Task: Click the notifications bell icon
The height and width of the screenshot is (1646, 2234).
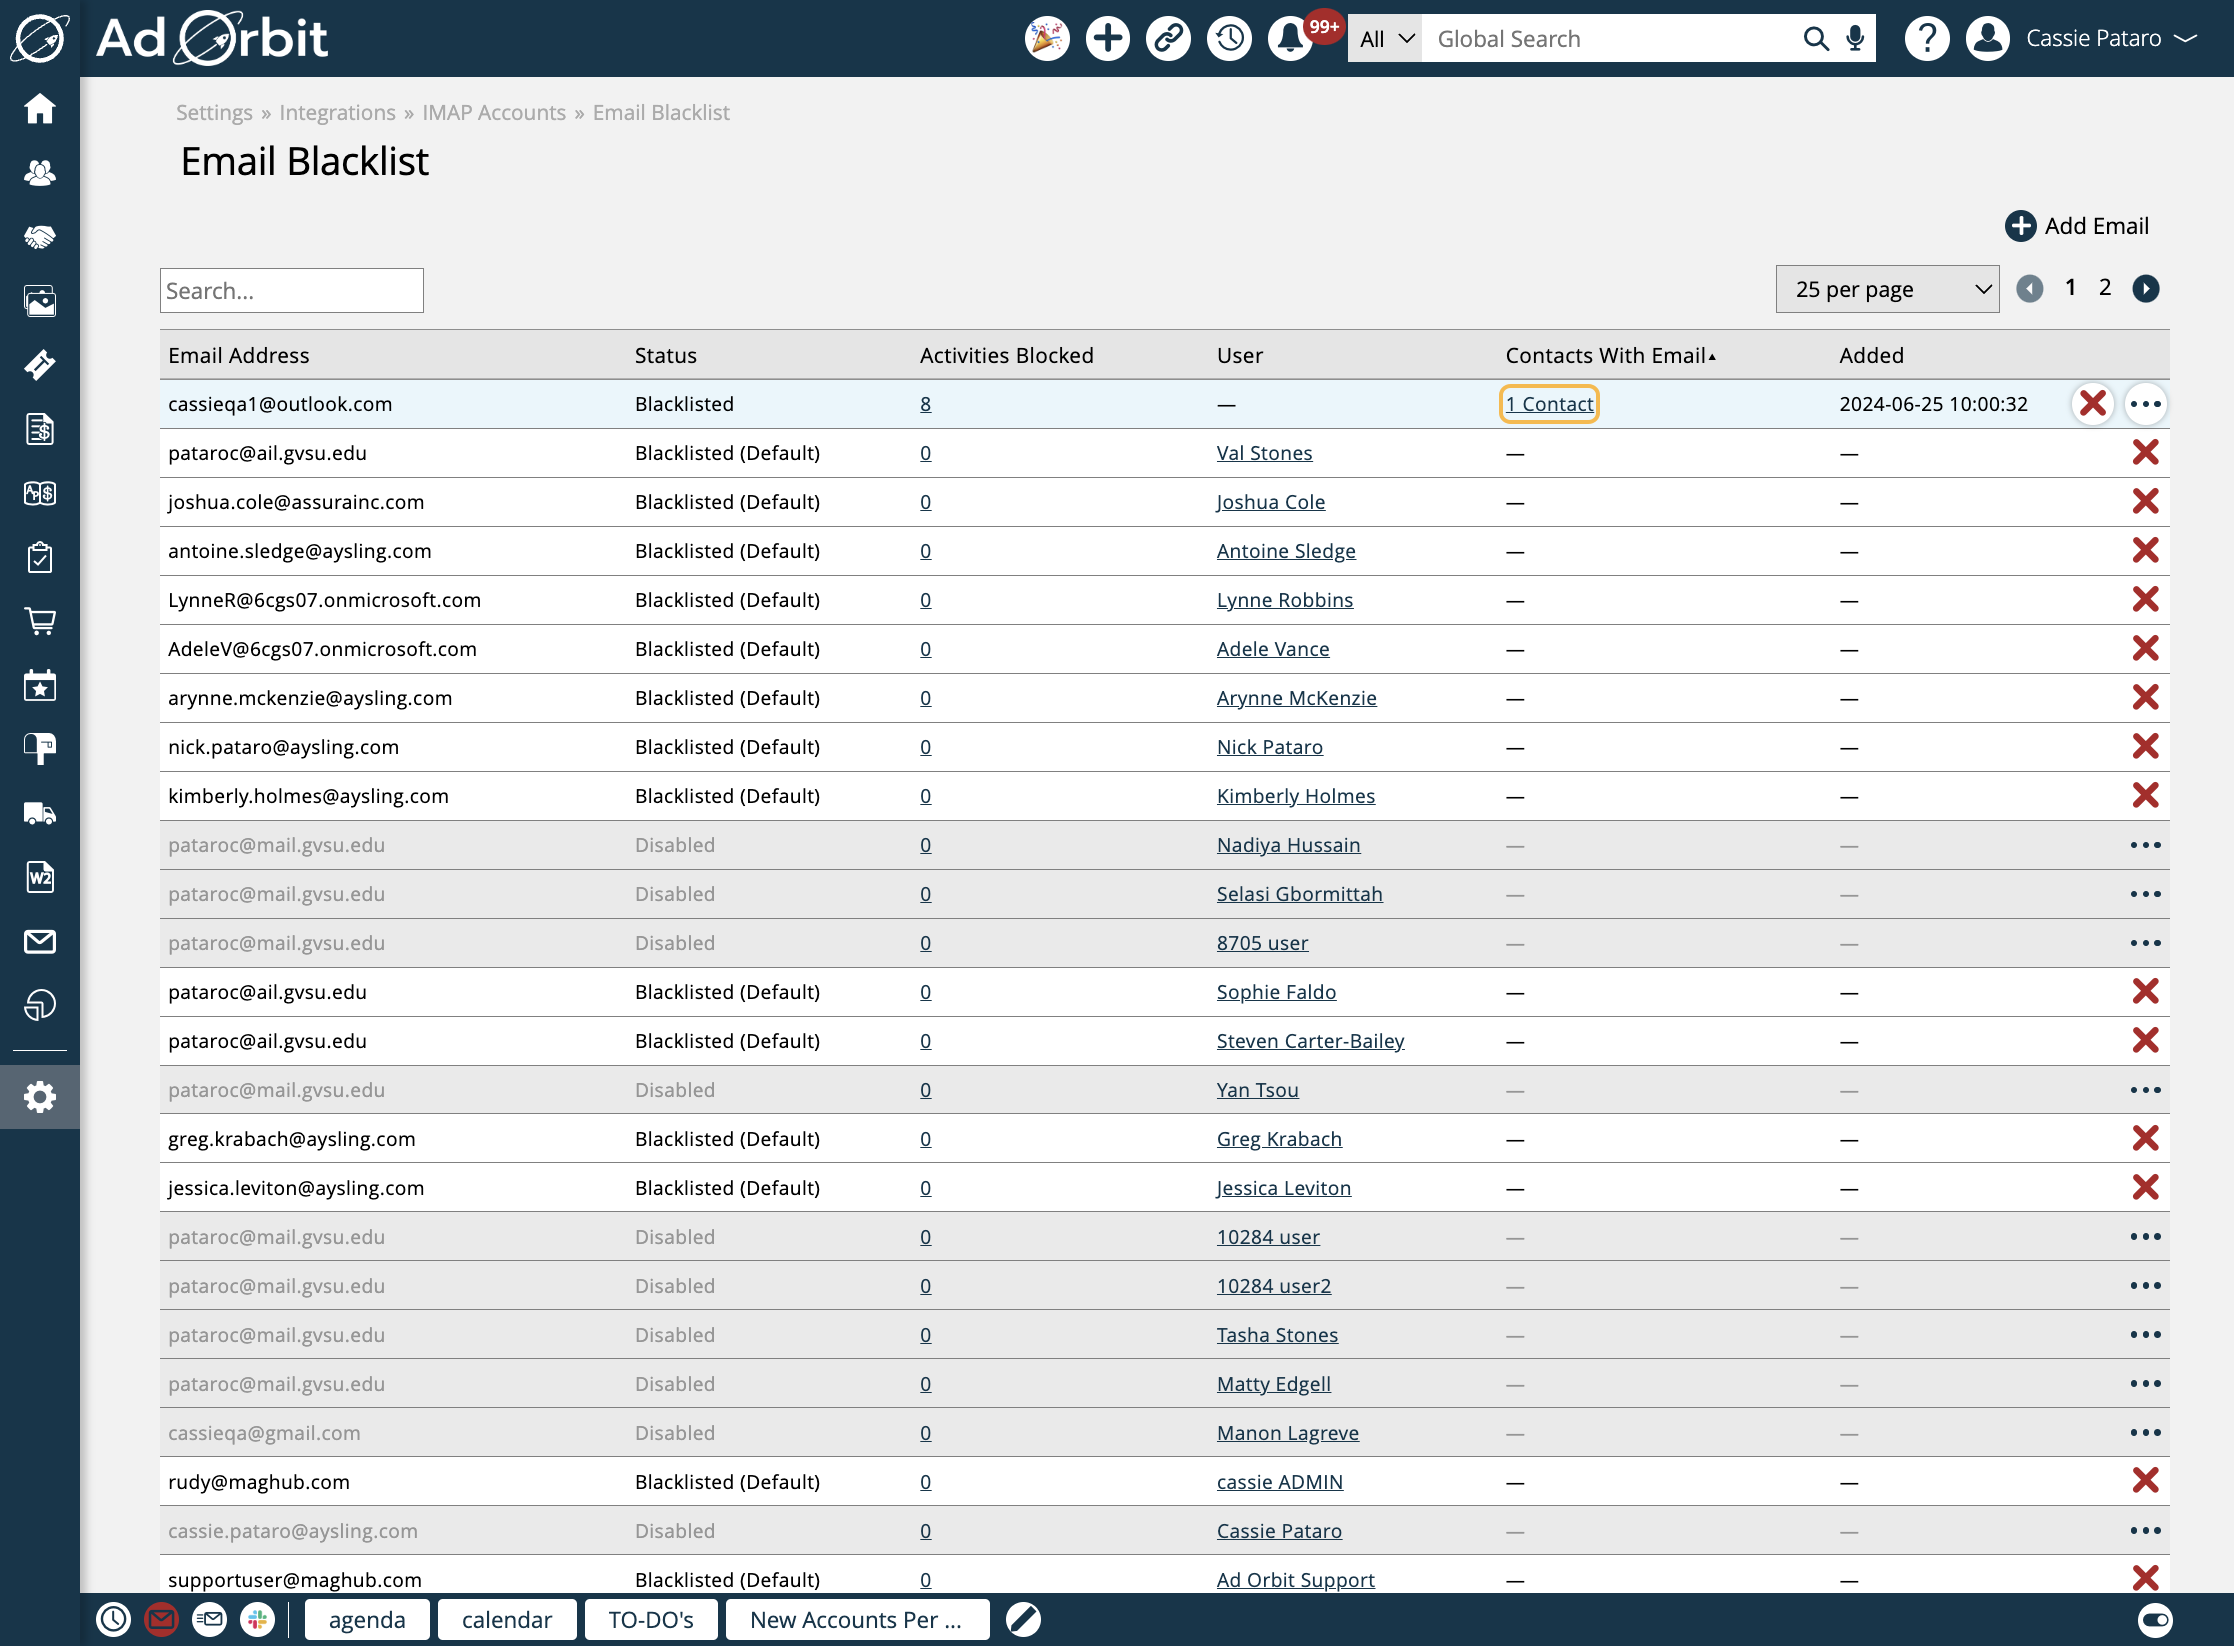Action: point(1290,39)
